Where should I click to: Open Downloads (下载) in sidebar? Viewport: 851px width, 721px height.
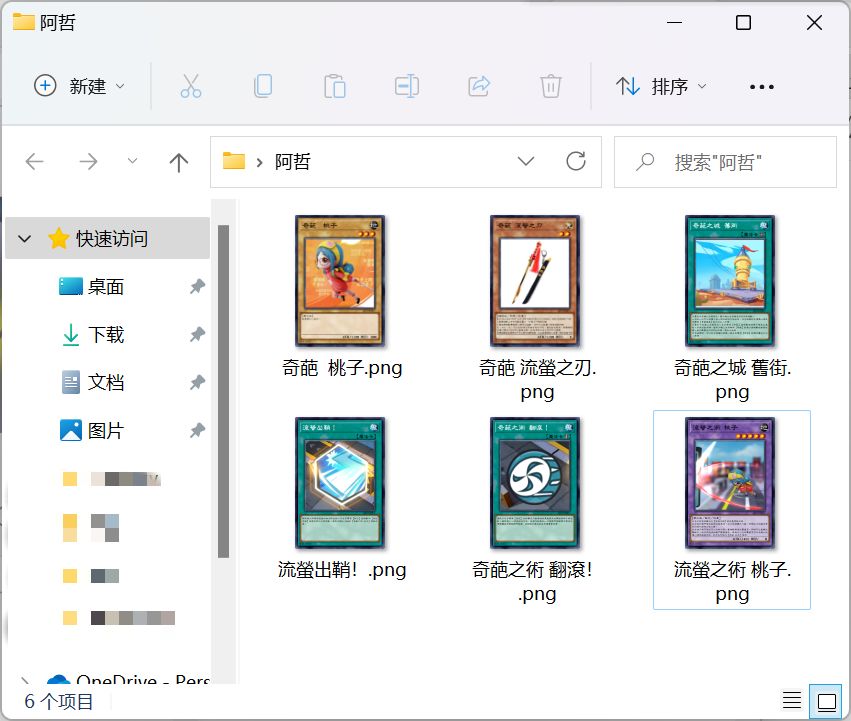tap(106, 334)
